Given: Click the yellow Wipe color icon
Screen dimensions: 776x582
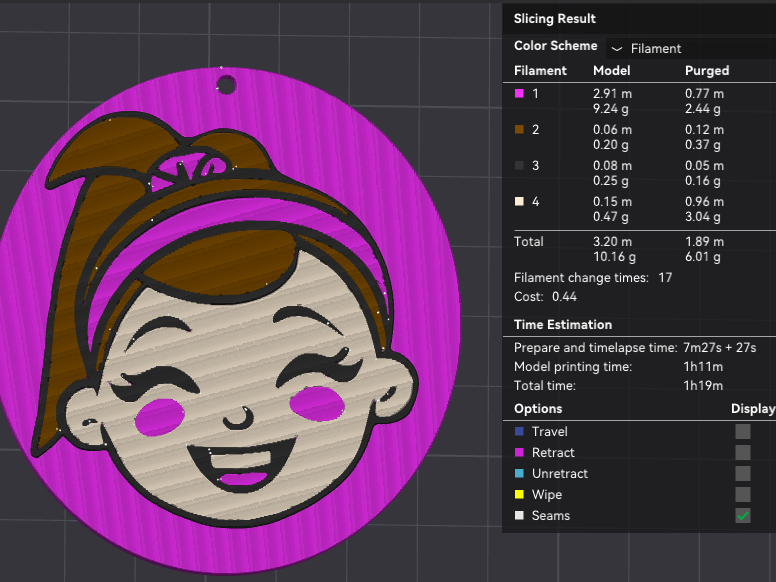Looking at the screenshot, I should [x=519, y=494].
